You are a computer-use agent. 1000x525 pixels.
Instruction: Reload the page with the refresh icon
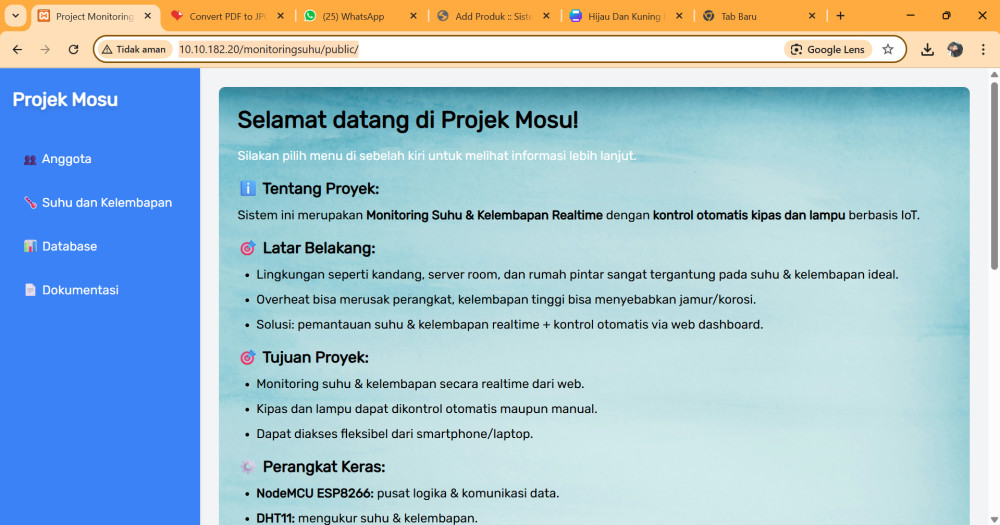(73, 49)
